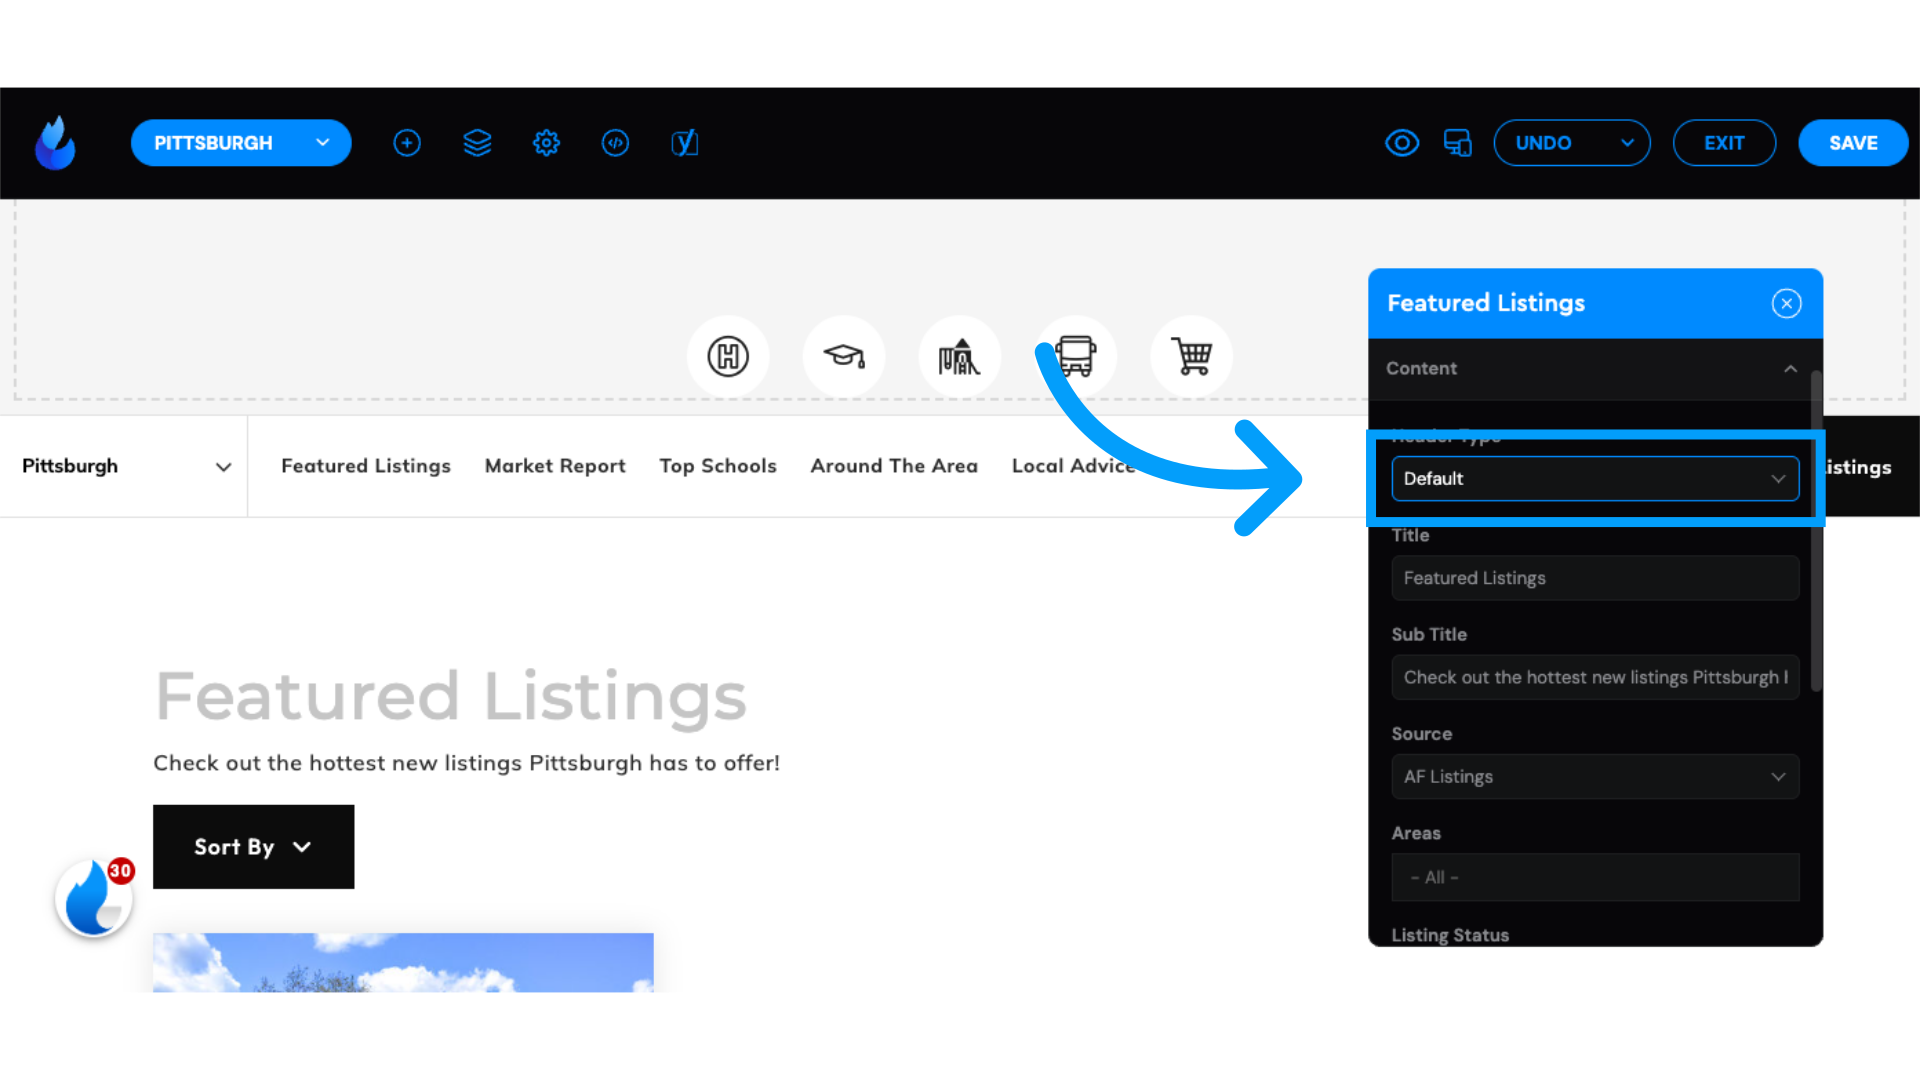Close the Featured Listings panel

[1785, 303]
